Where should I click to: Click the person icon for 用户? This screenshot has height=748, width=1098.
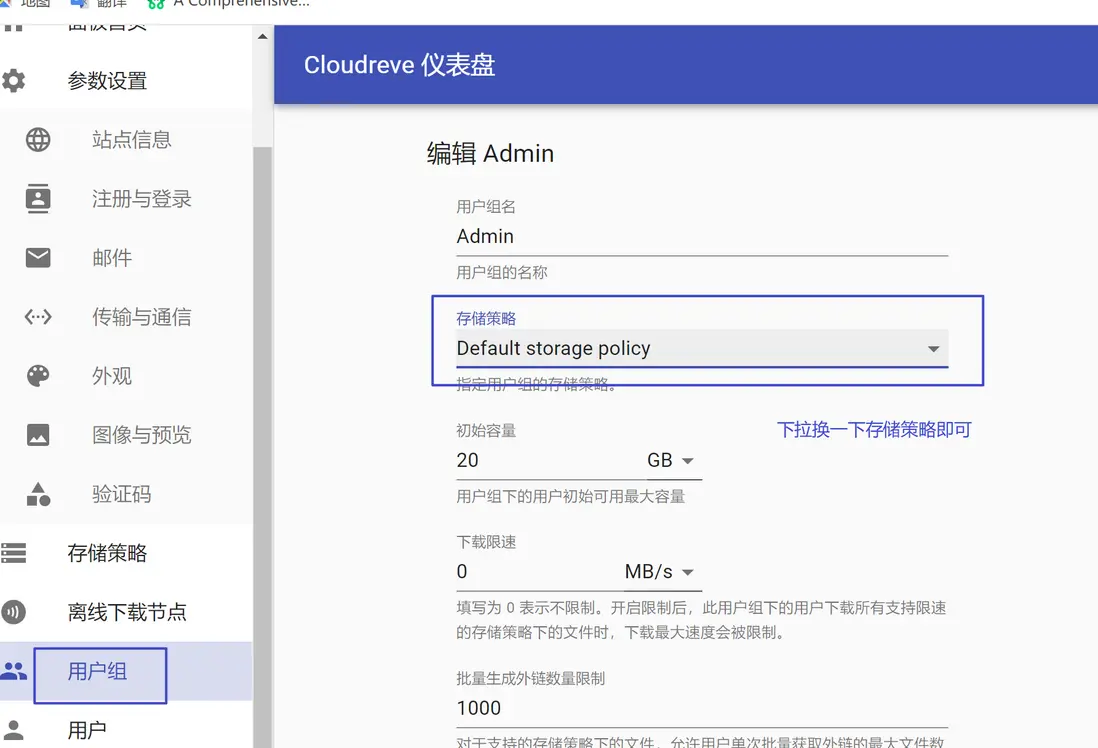click(x=13, y=730)
